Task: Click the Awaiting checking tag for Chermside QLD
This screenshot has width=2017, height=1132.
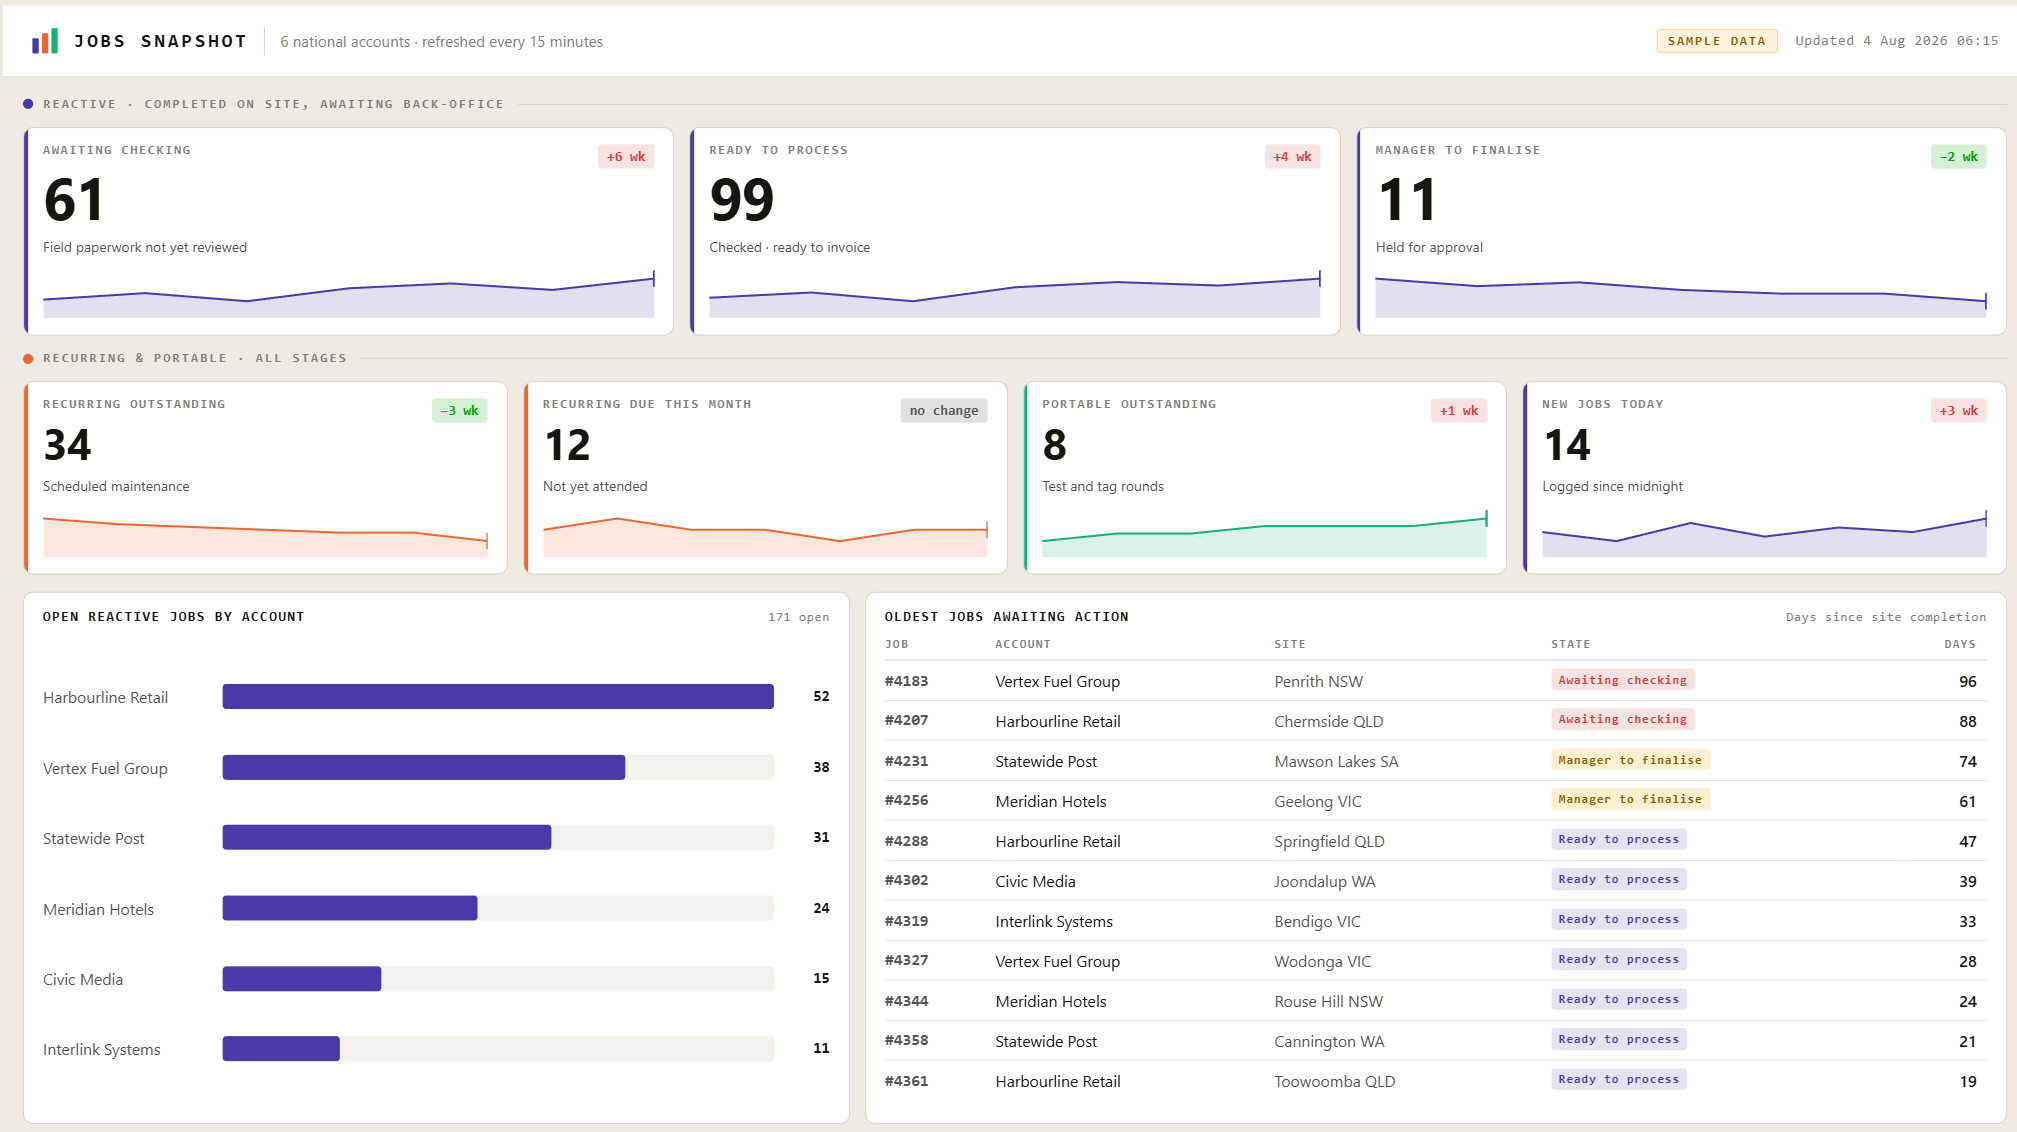Action: tap(1622, 720)
